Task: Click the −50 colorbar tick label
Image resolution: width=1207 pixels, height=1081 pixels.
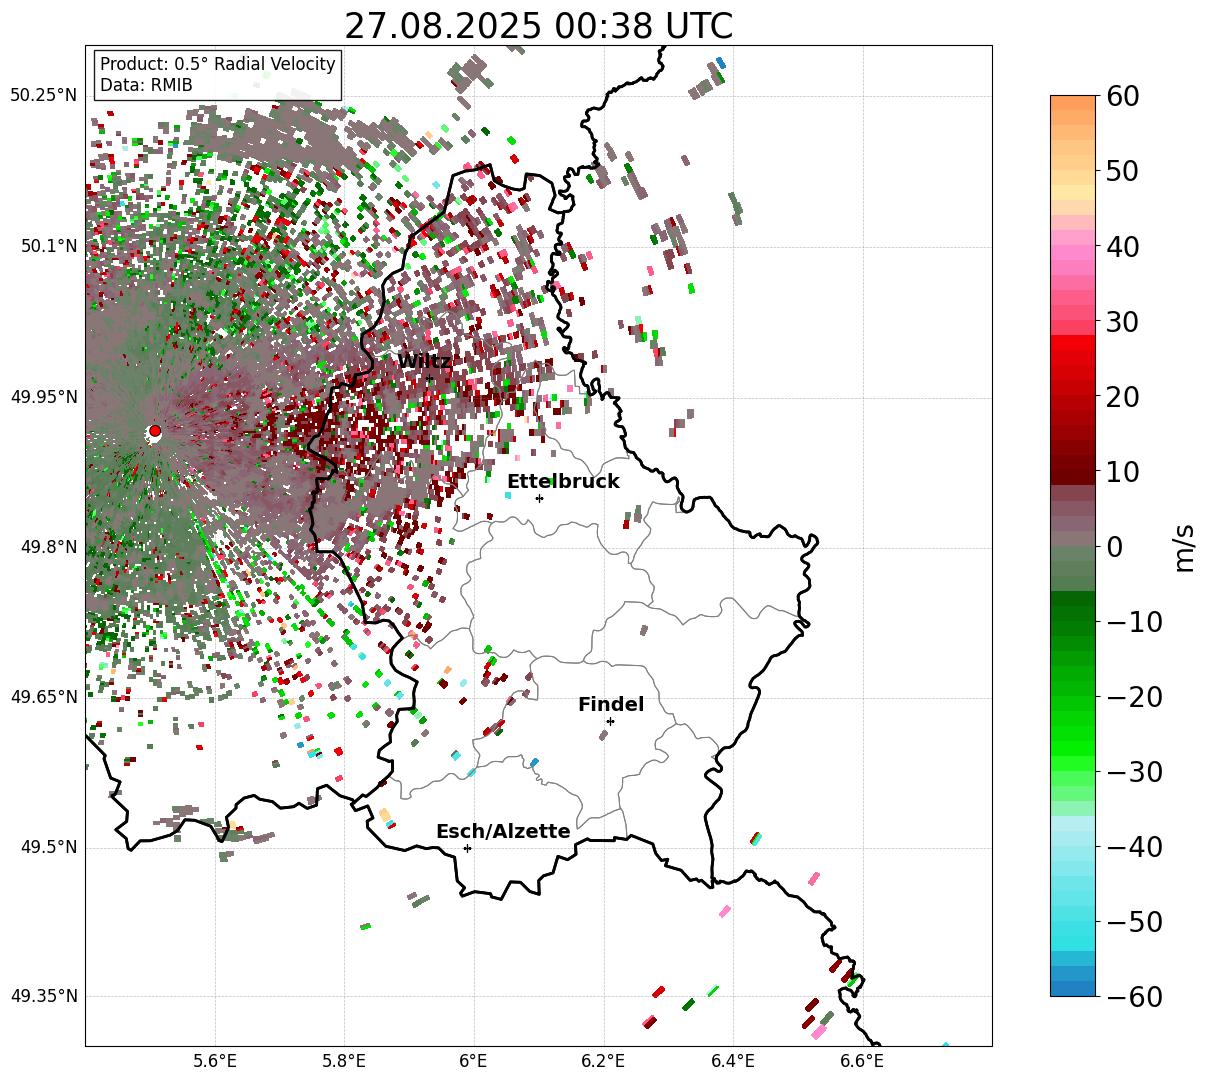Action: coord(1134,922)
